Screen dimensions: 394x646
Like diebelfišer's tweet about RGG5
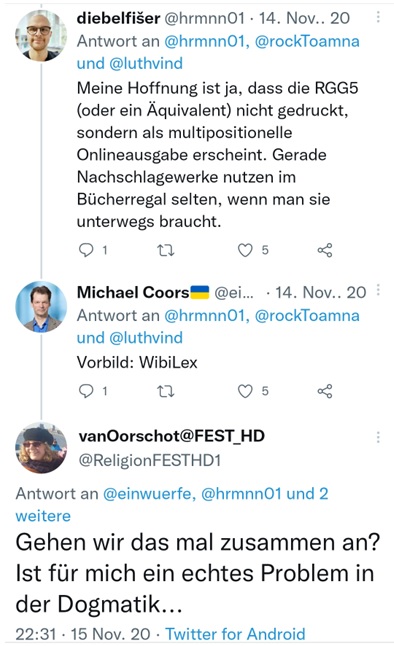click(245, 250)
